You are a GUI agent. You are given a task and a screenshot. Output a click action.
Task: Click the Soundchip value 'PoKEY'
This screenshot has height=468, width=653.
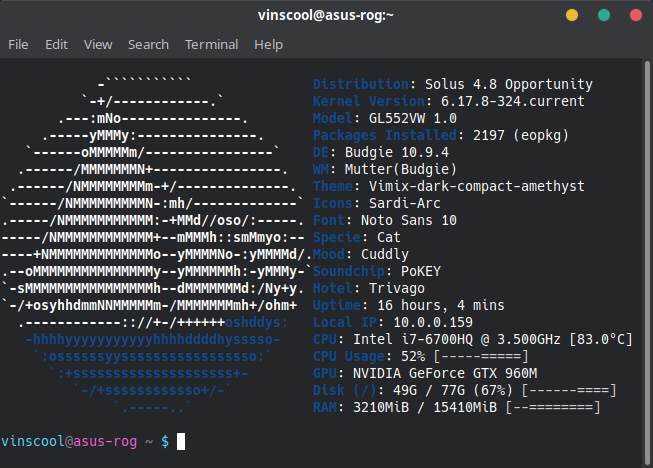coord(421,271)
